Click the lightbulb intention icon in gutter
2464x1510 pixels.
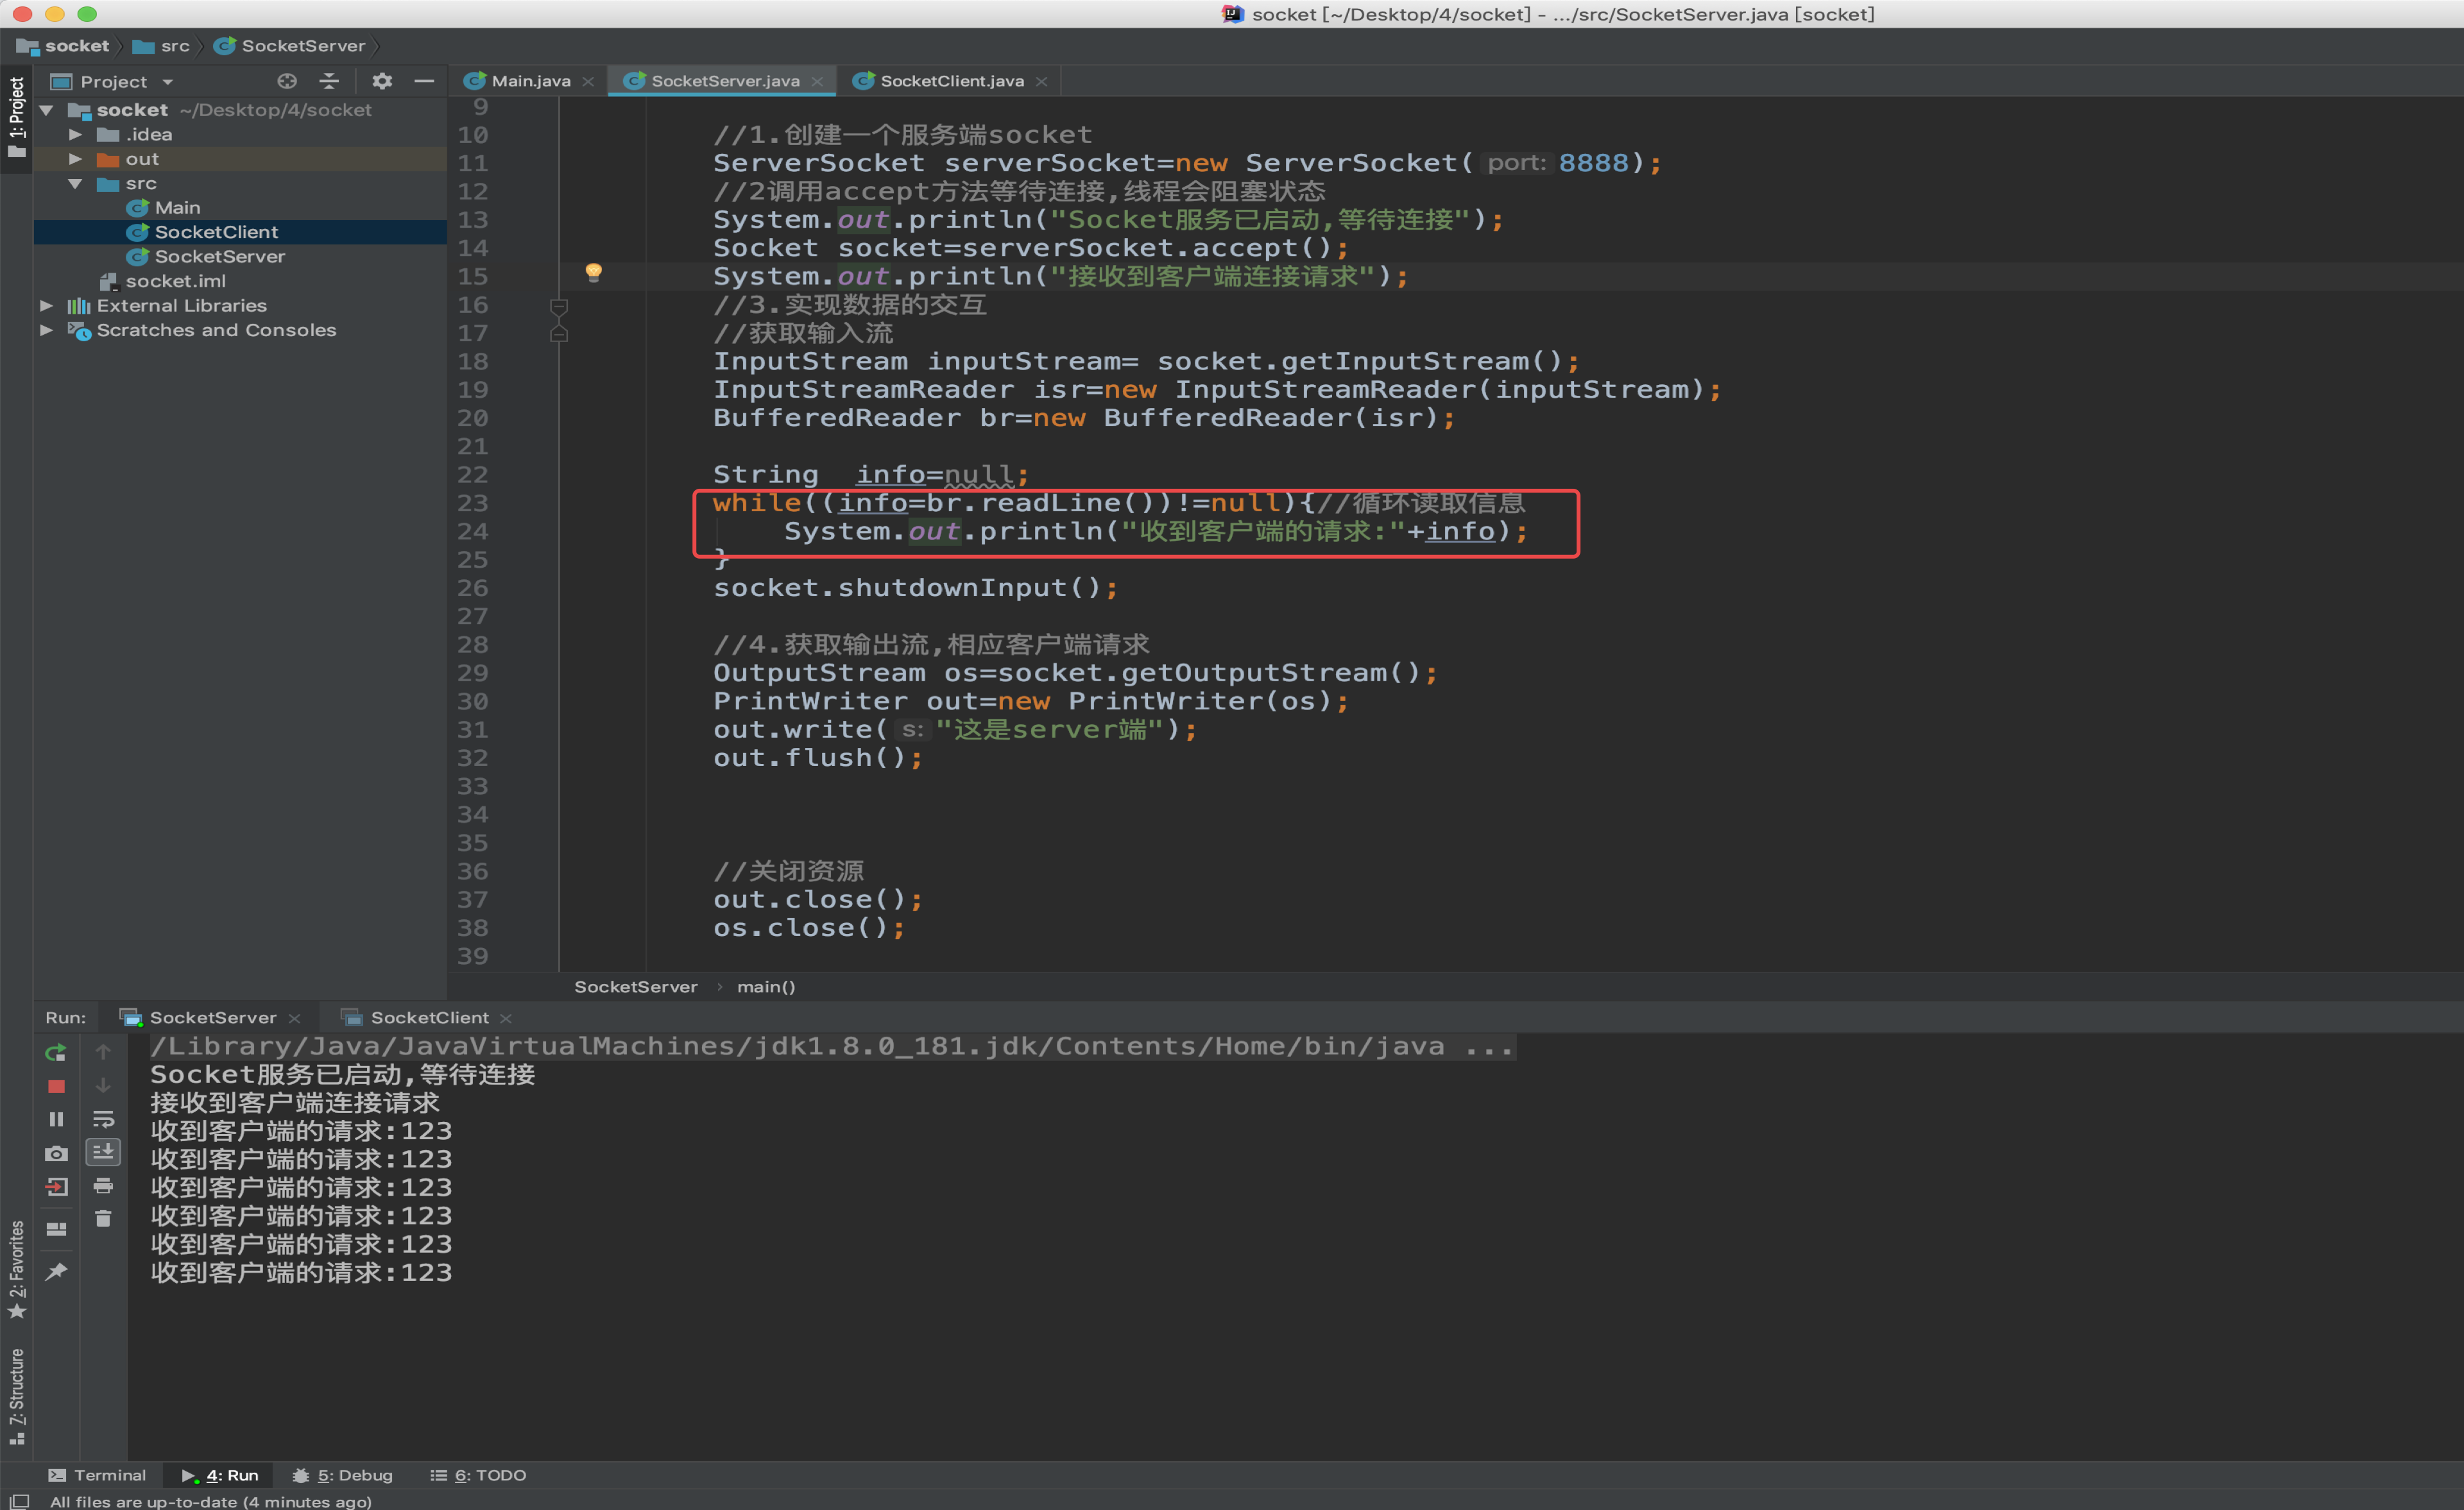(593, 272)
